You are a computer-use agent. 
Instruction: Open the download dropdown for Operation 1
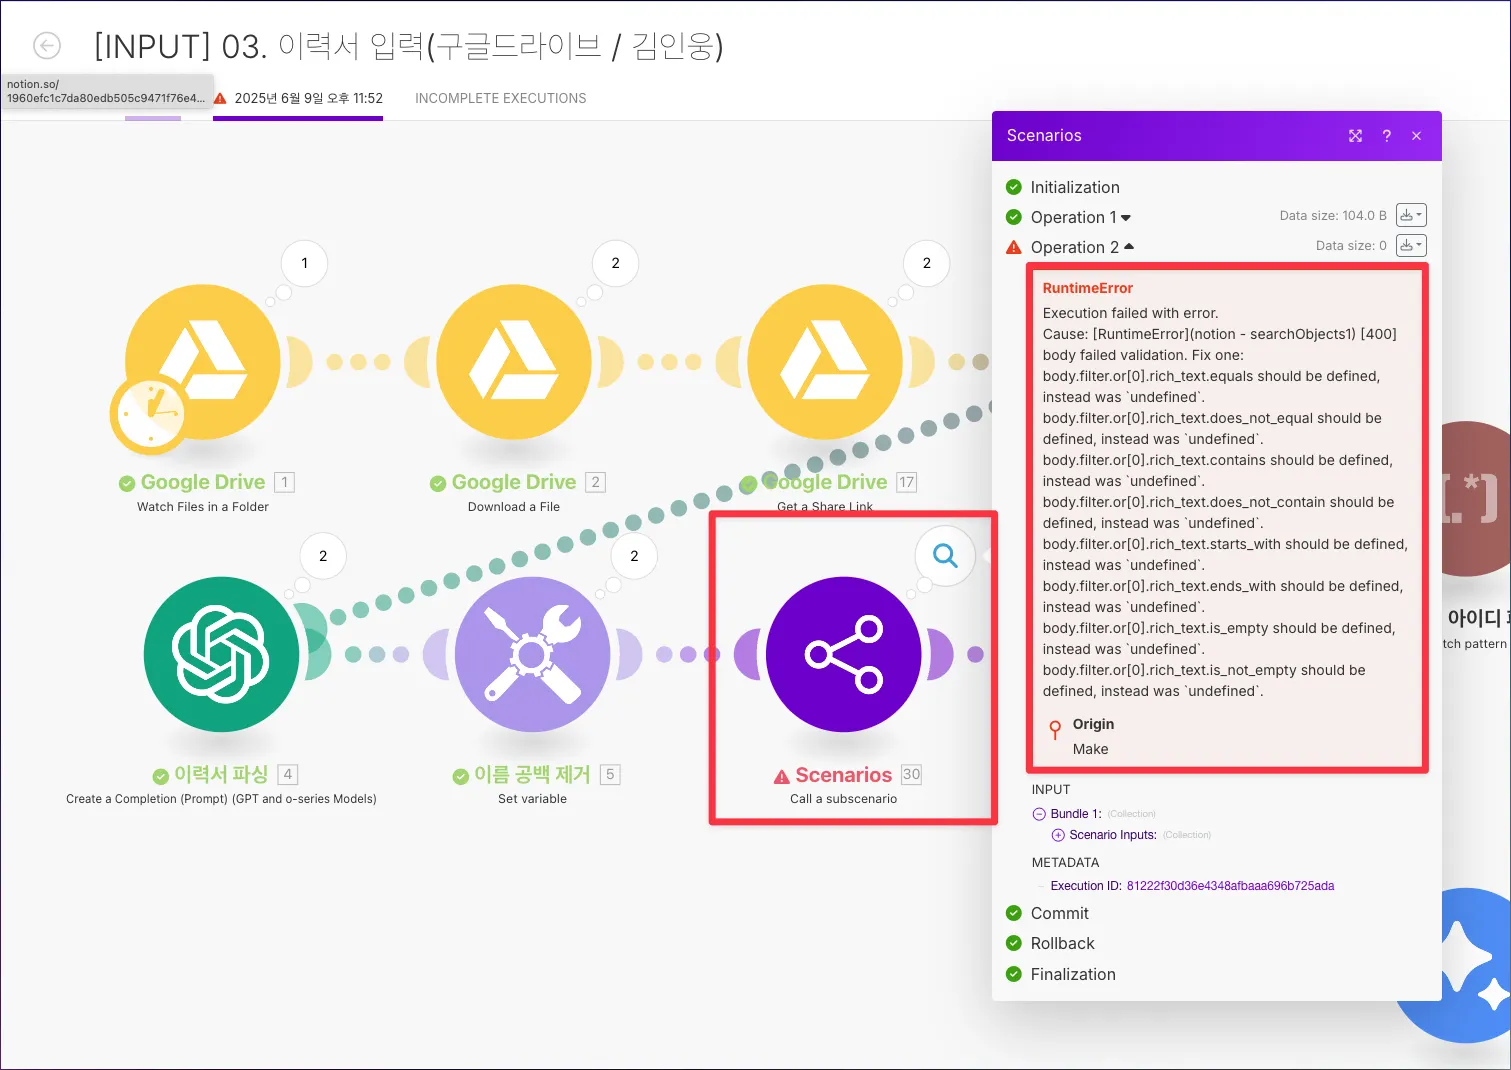pyautogui.click(x=1411, y=215)
